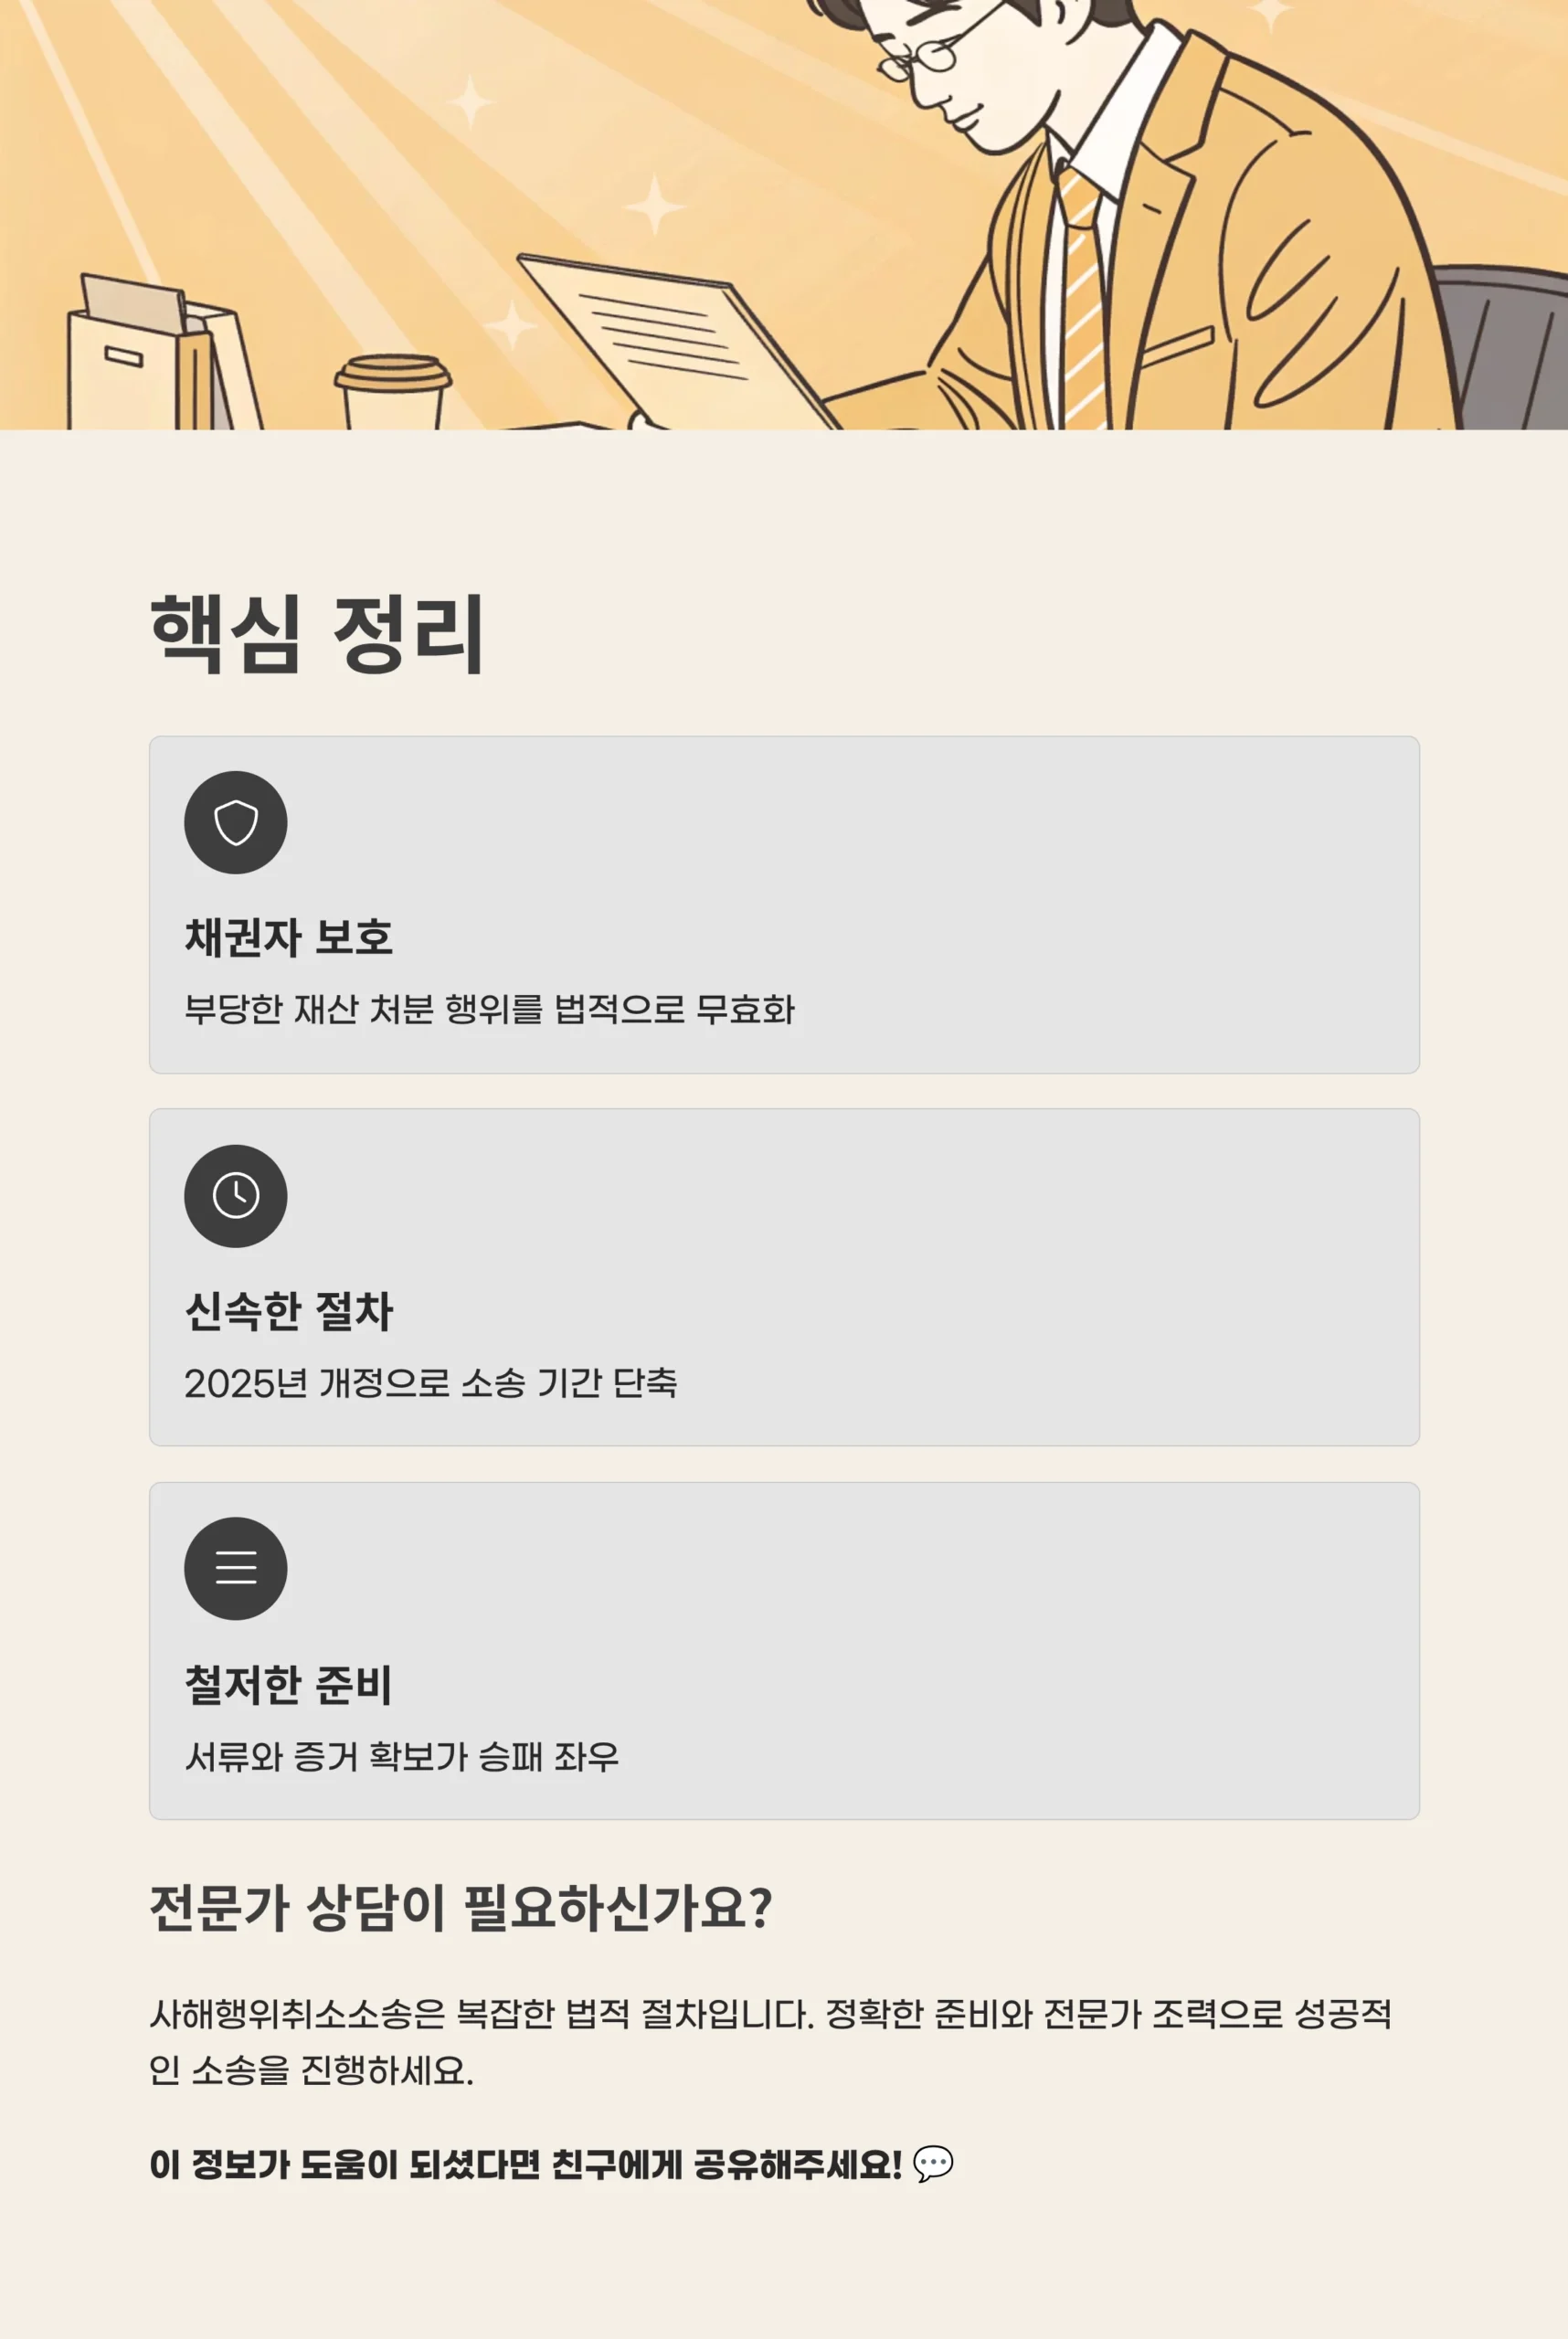Click the 서류와 증거 확보가 승패 좌우 text
1568x2339 pixels.
[402, 1756]
